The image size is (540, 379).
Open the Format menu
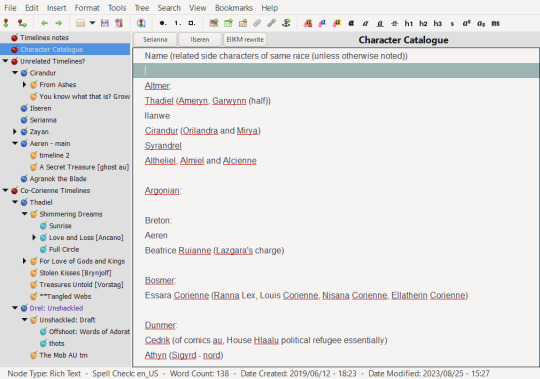pos(87,8)
